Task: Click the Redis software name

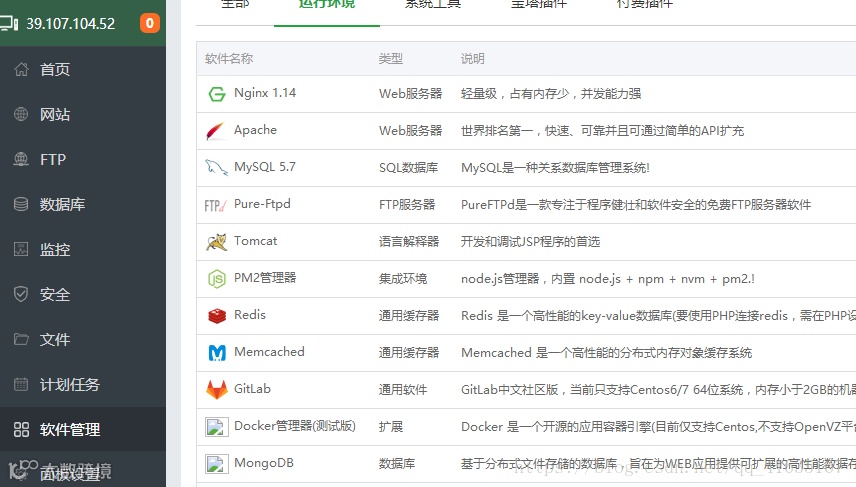Action: pos(250,315)
